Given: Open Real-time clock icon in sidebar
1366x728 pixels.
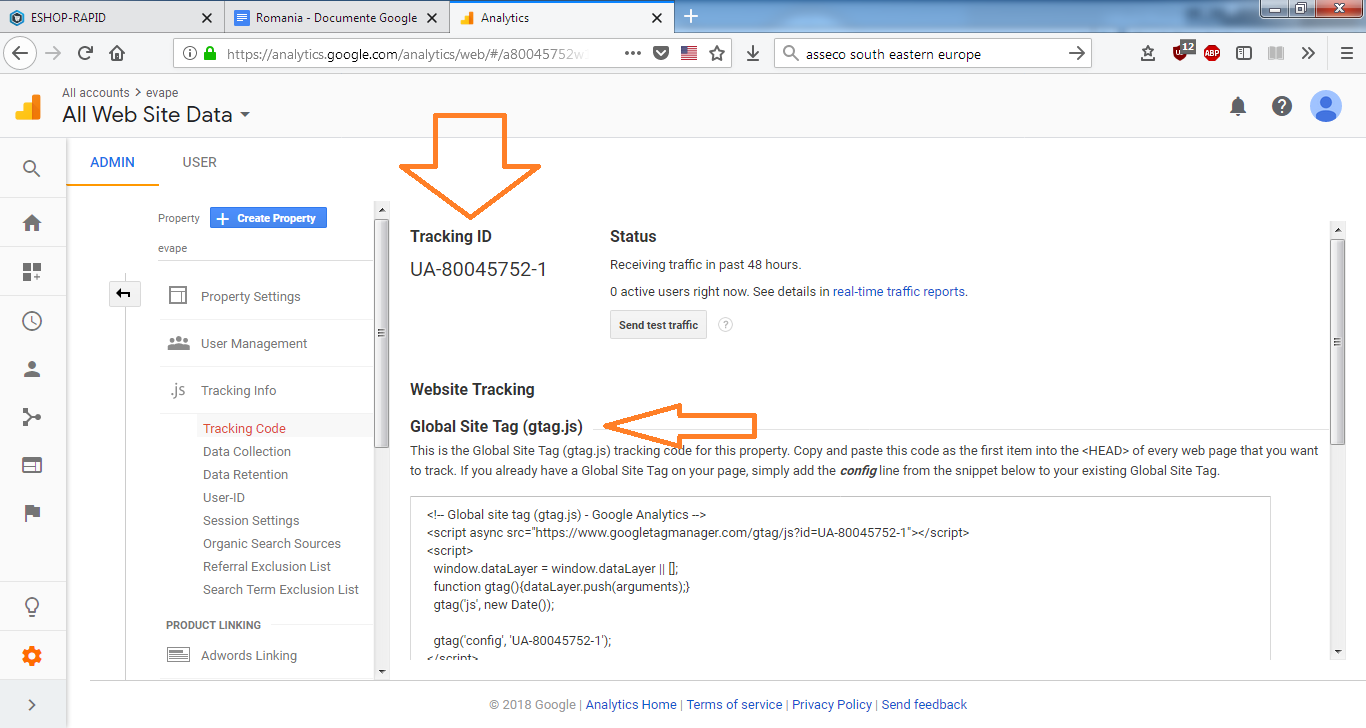Looking at the screenshot, I should [x=32, y=321].
